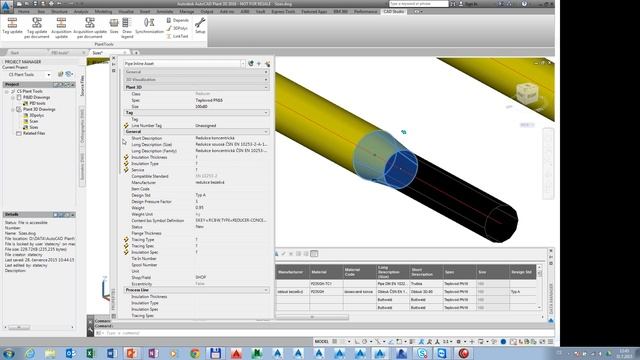Image resolution: width=640 pixels, height=360 pixels.
Task: Switch to the Home ribbon tab
Action: coord(24,11)
